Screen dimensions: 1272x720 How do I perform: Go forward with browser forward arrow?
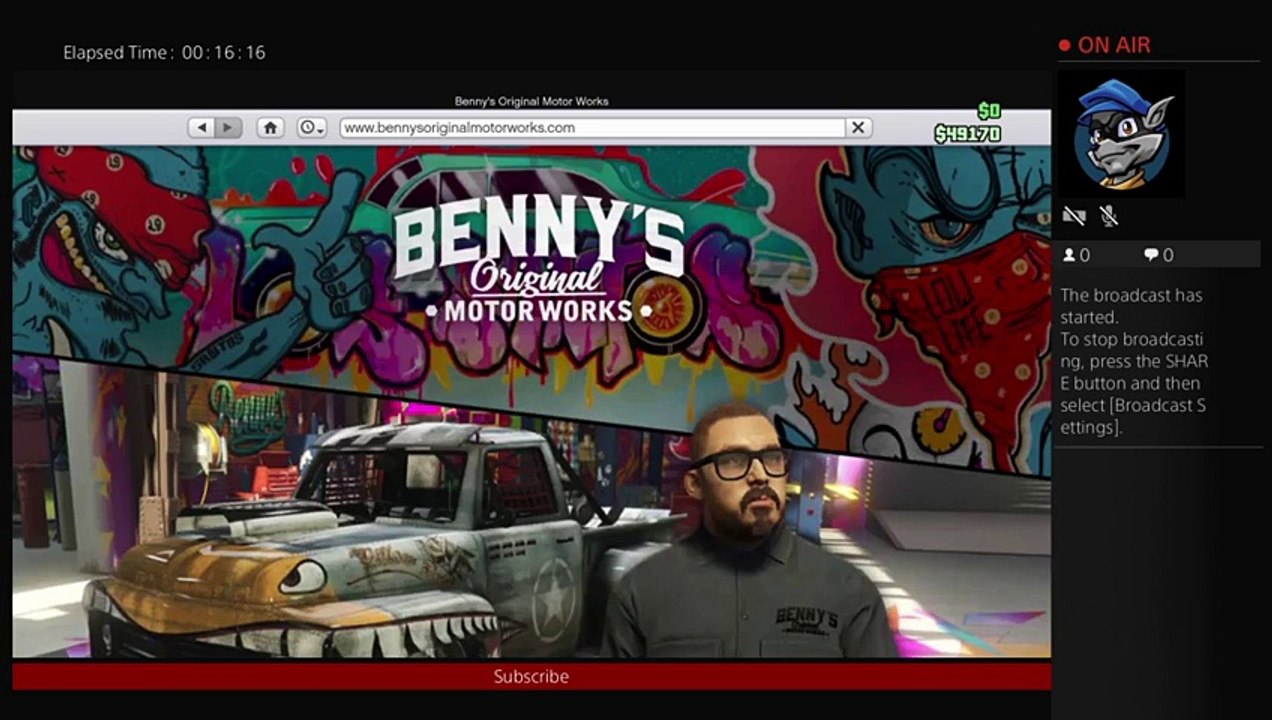229,128
